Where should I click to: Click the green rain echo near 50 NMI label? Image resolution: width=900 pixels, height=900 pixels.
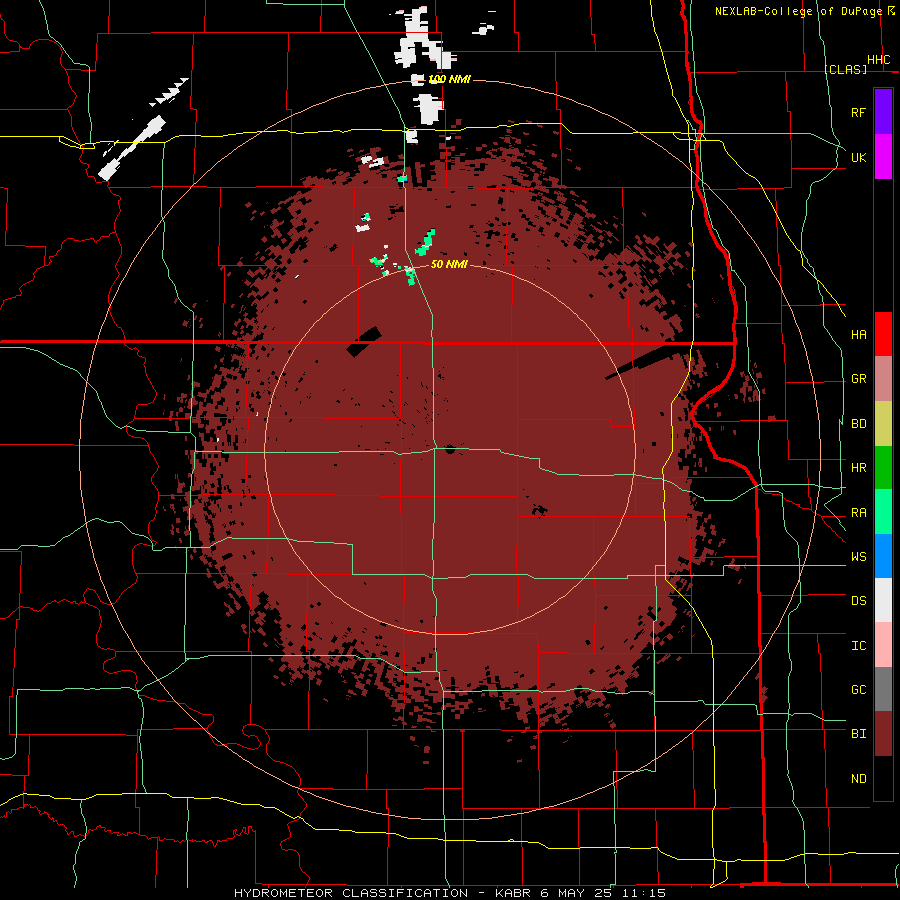click(x=425, y=242)
